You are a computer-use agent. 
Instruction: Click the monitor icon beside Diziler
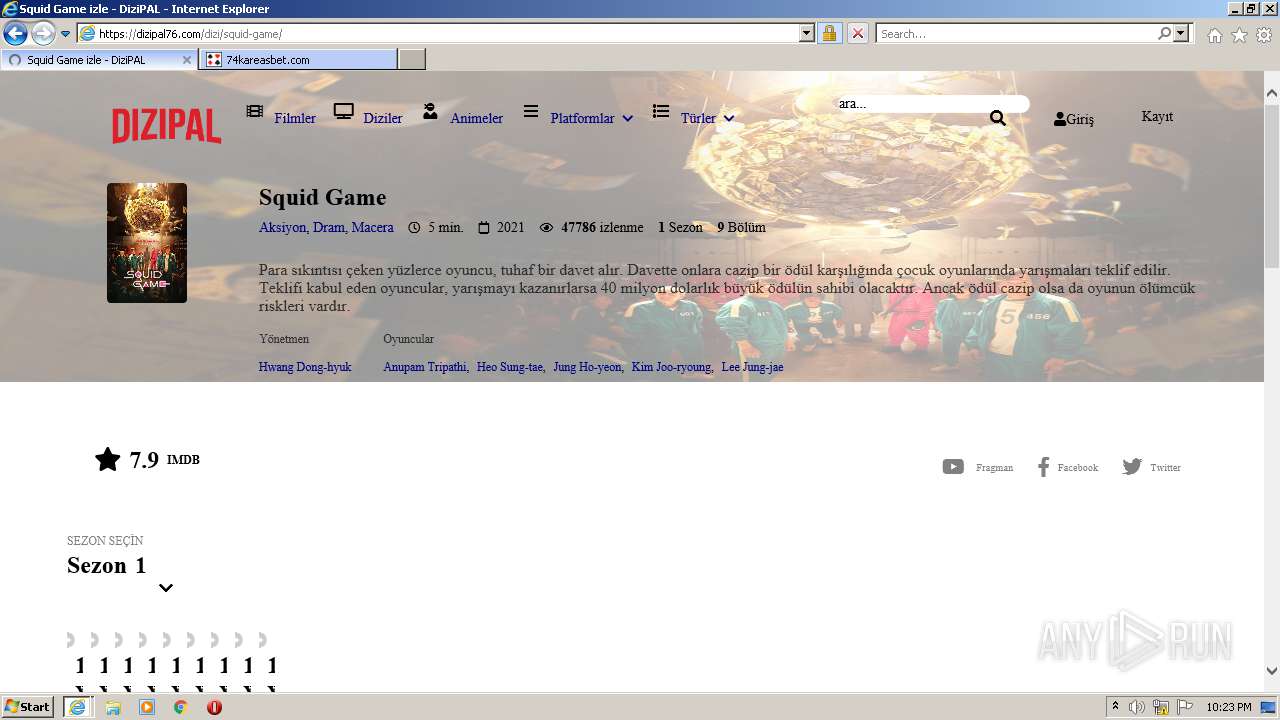point(344,111)
